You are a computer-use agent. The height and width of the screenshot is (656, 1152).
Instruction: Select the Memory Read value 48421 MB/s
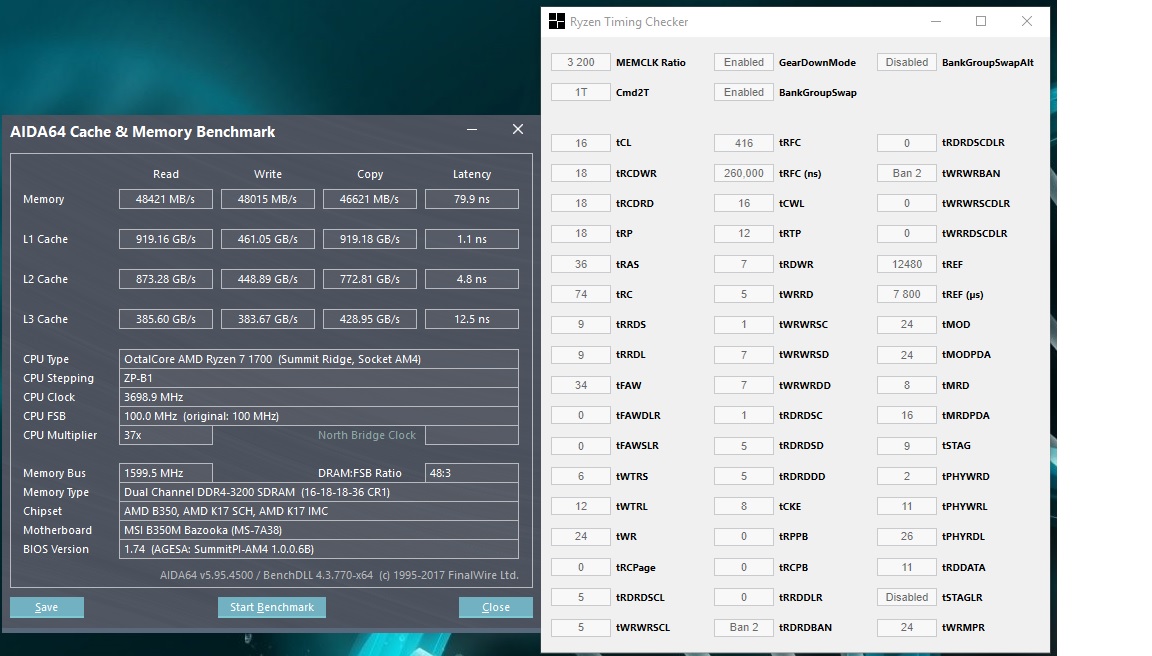tap(166, 199)
